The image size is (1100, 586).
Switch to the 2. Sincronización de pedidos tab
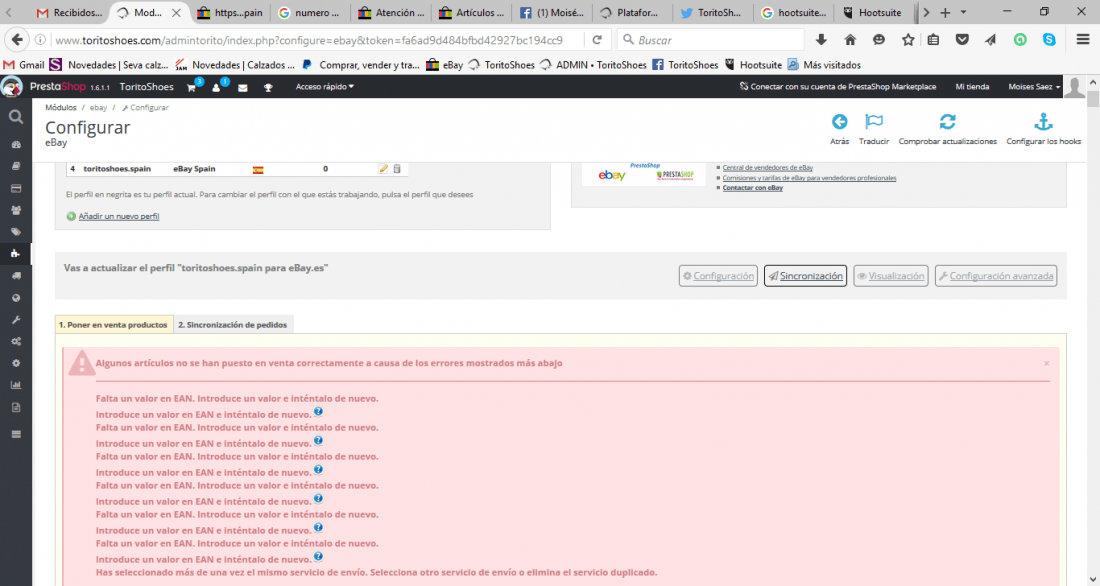232,325
